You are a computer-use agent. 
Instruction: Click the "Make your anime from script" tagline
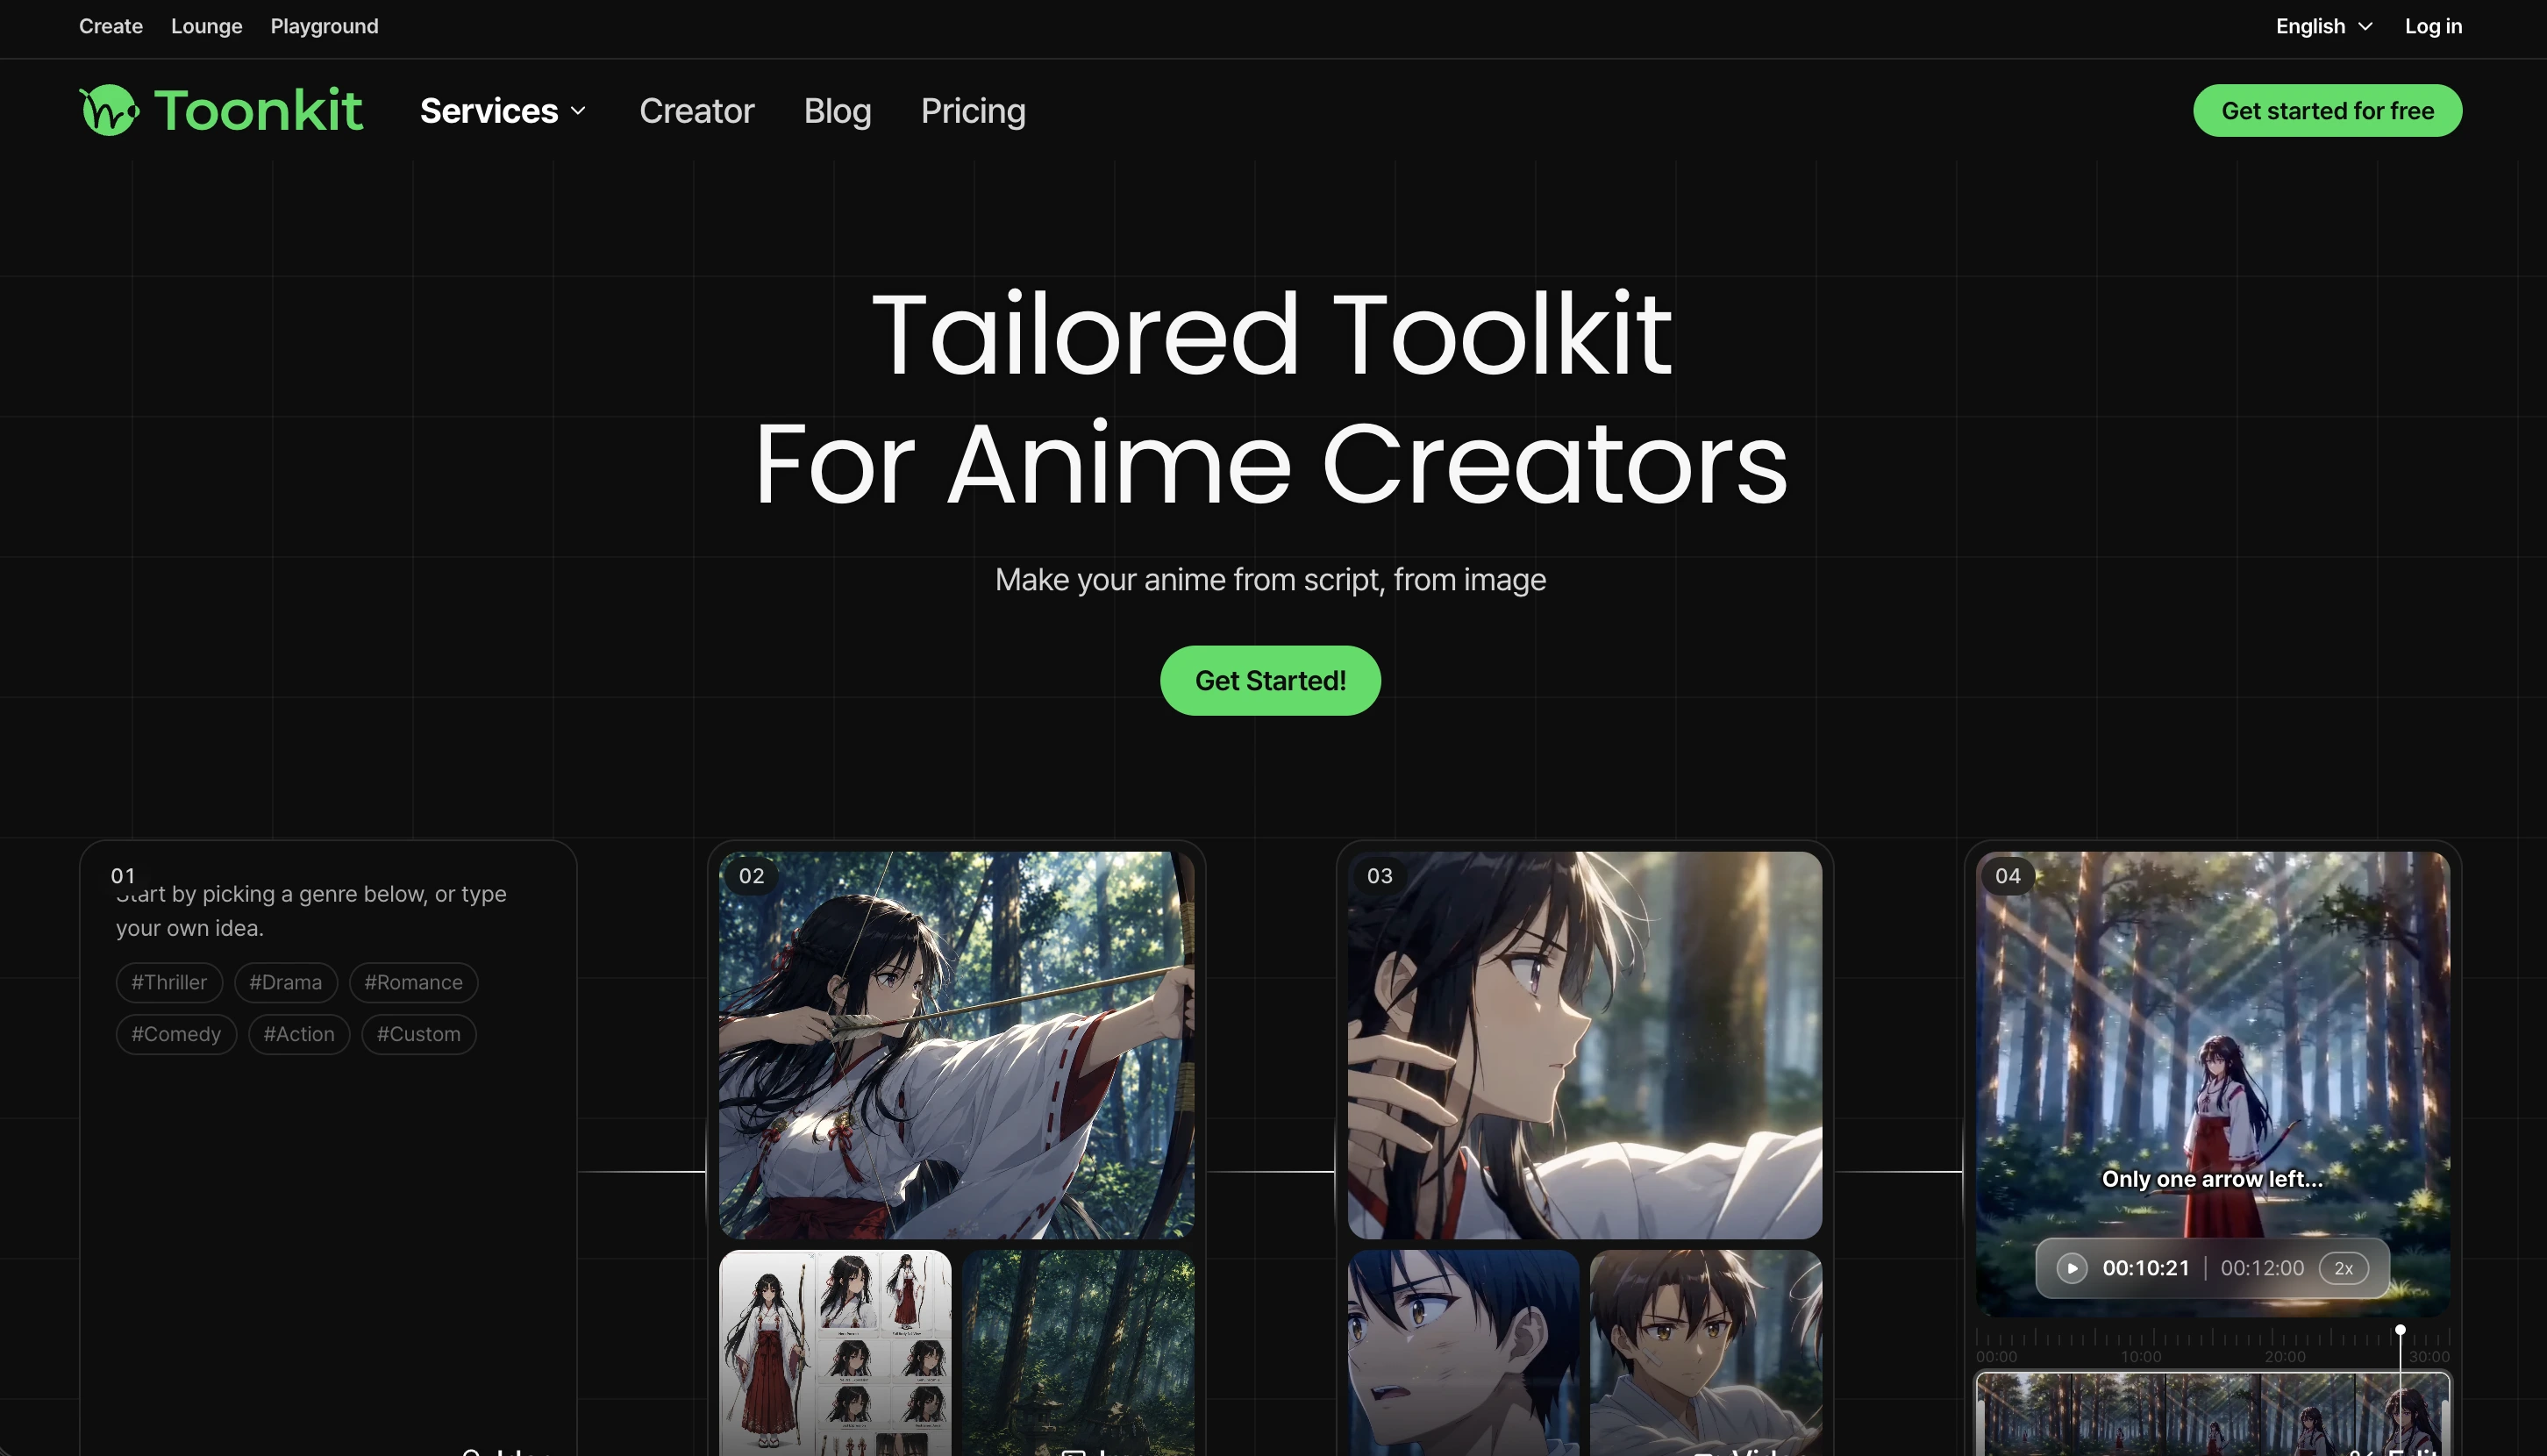[x=1270, y=580]
